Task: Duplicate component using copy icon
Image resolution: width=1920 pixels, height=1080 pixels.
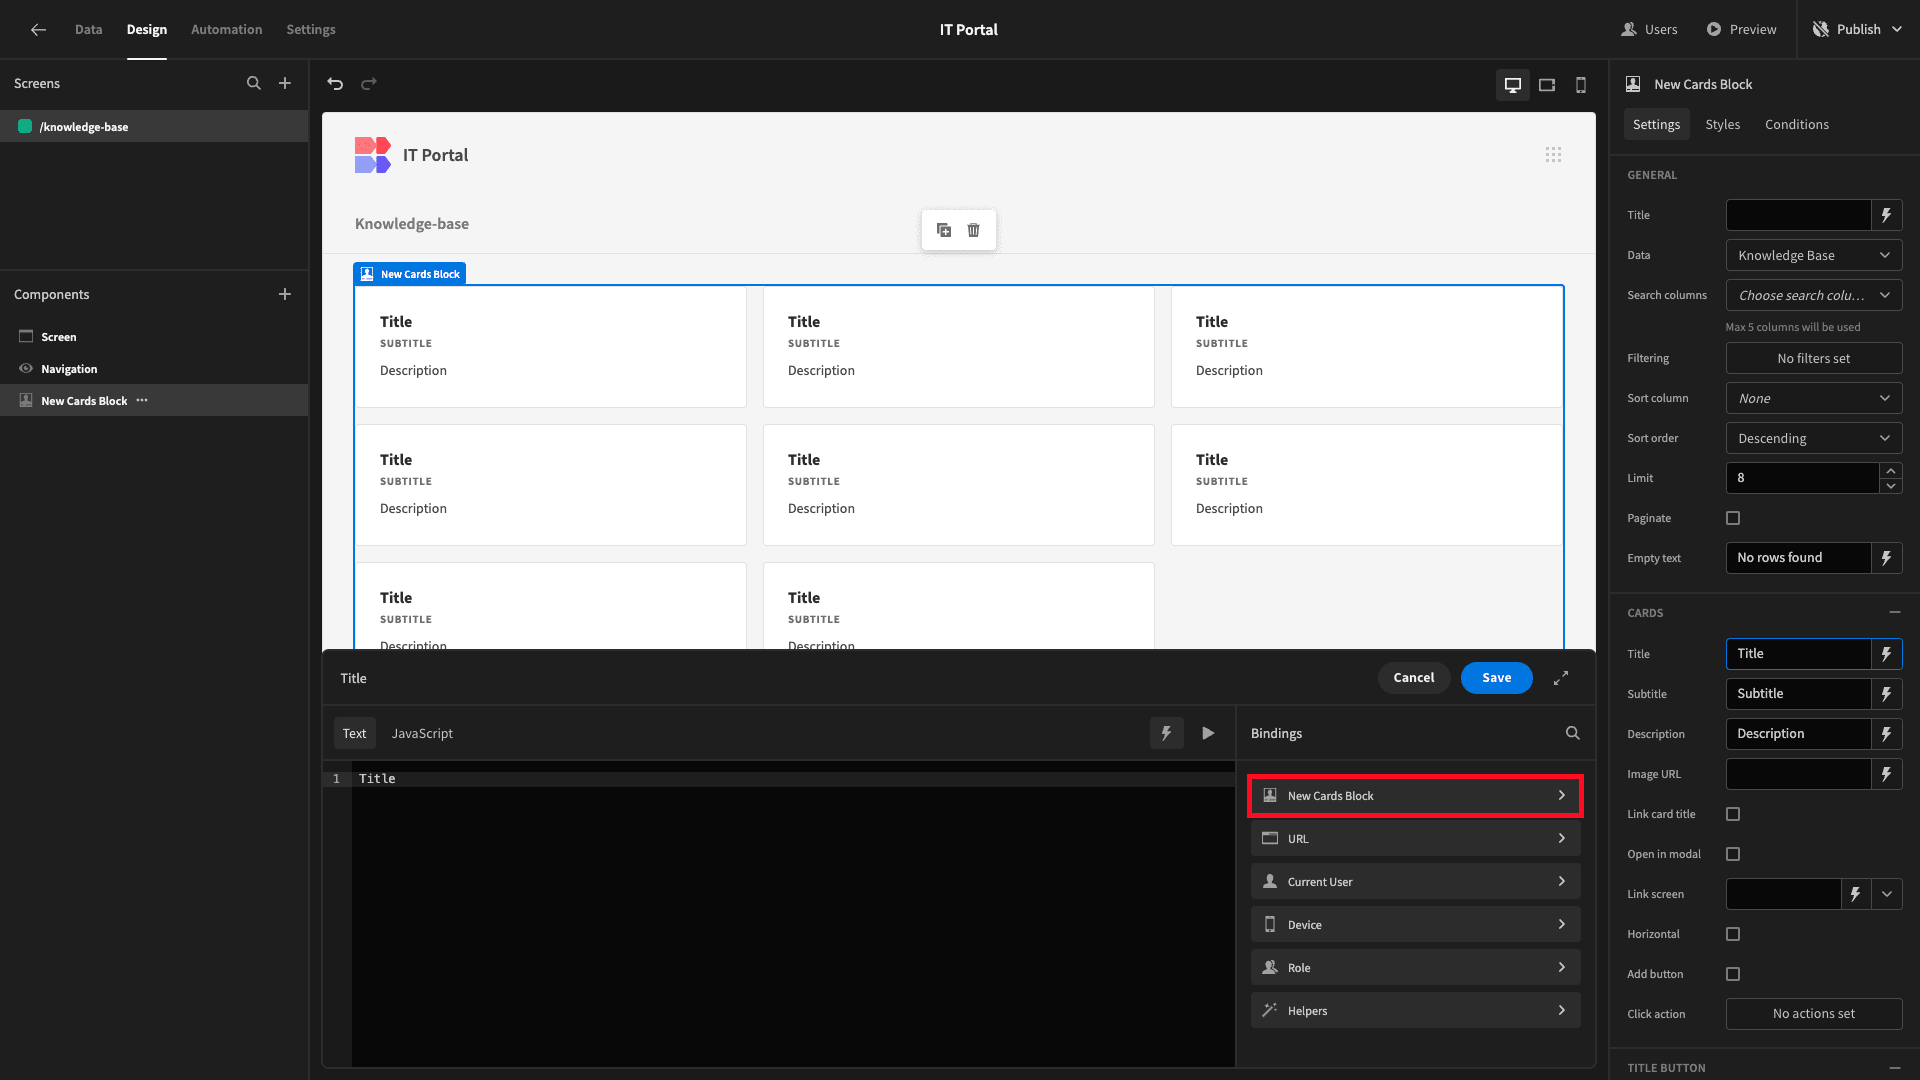Action: (x=943, y=230)
